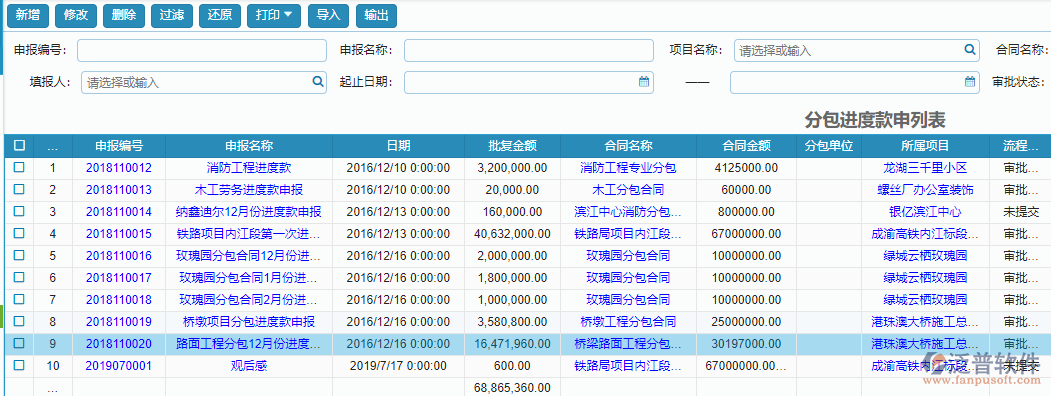The height and width of the screenshot is (396, 1051).
Task: Click the start date input of 起止日期
Action: coord(529,82)
